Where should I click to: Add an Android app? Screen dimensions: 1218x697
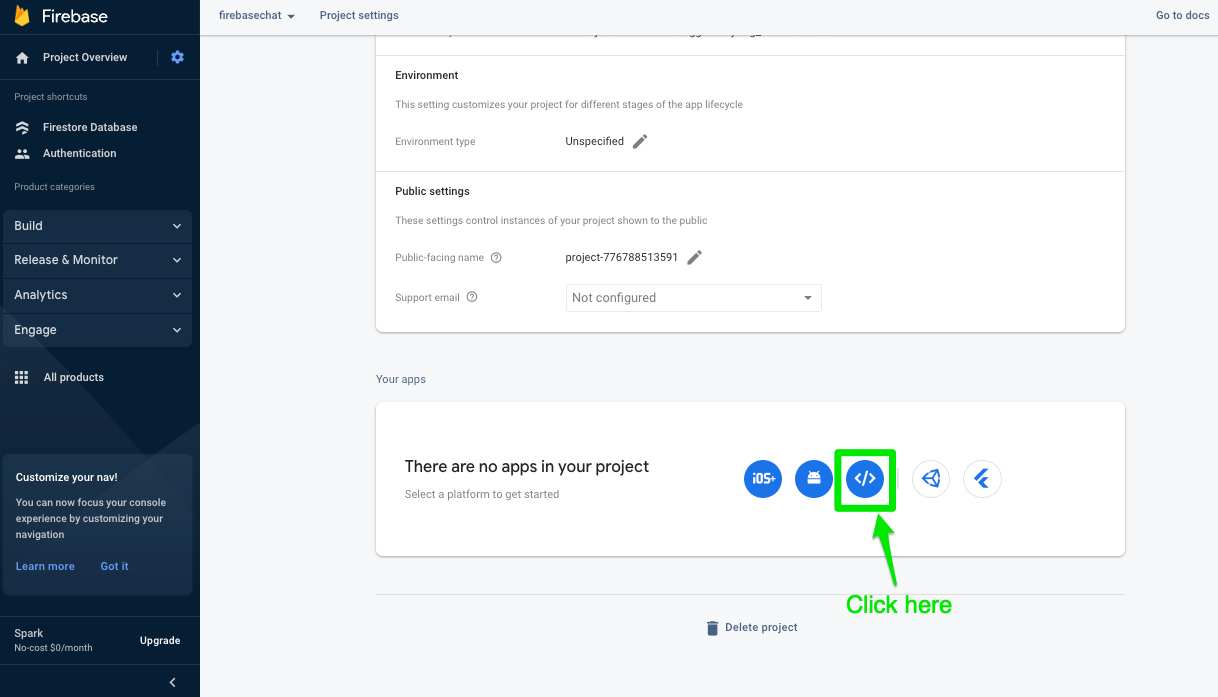point(814,479)
